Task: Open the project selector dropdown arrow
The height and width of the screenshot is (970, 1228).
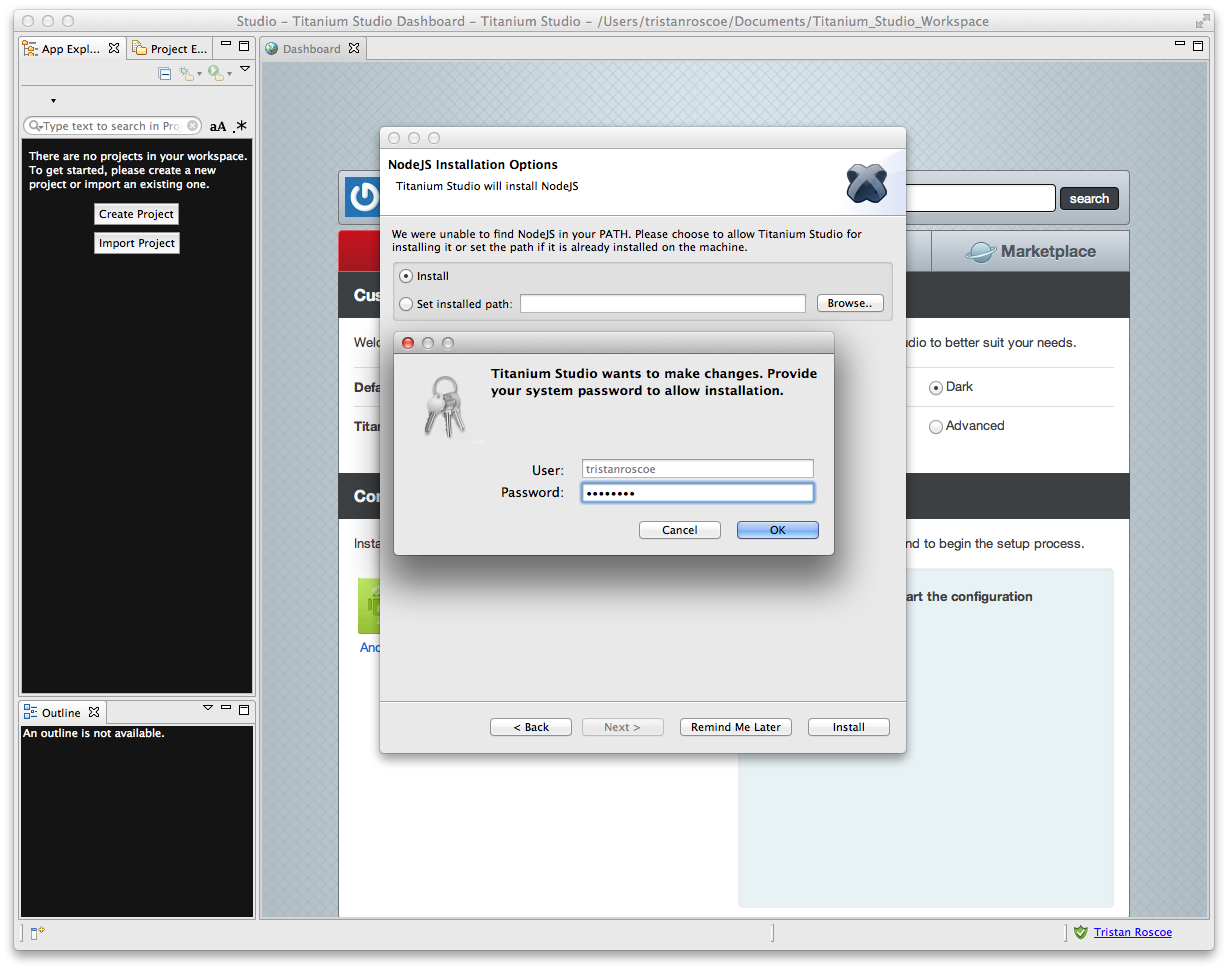Action: [53, 101]
